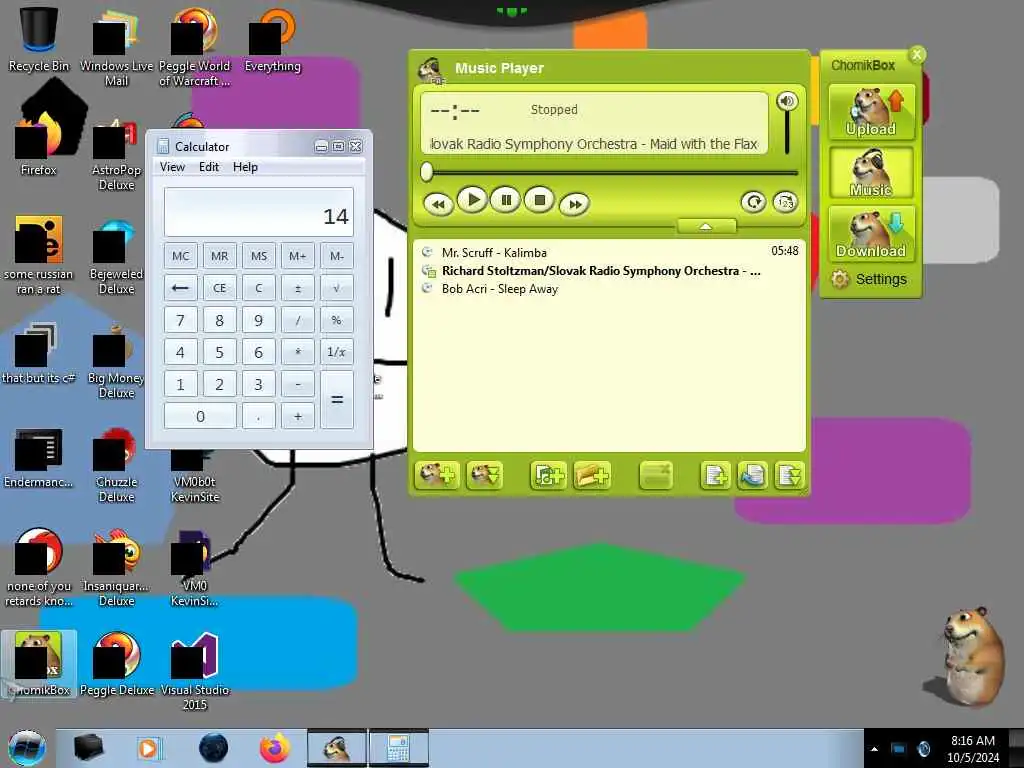Add music files with the note-plus icon
The height and width of the screenshot is (768, 1024).
point(549,475)
